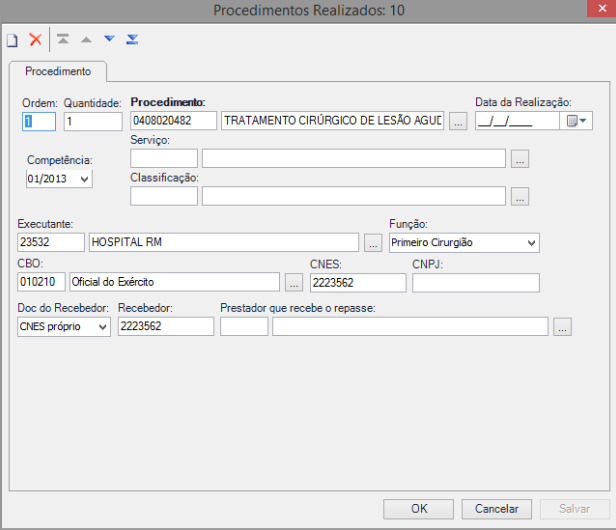
Task: Open Prestador repasse lookup ellipsis button
Action: point(562,327)
